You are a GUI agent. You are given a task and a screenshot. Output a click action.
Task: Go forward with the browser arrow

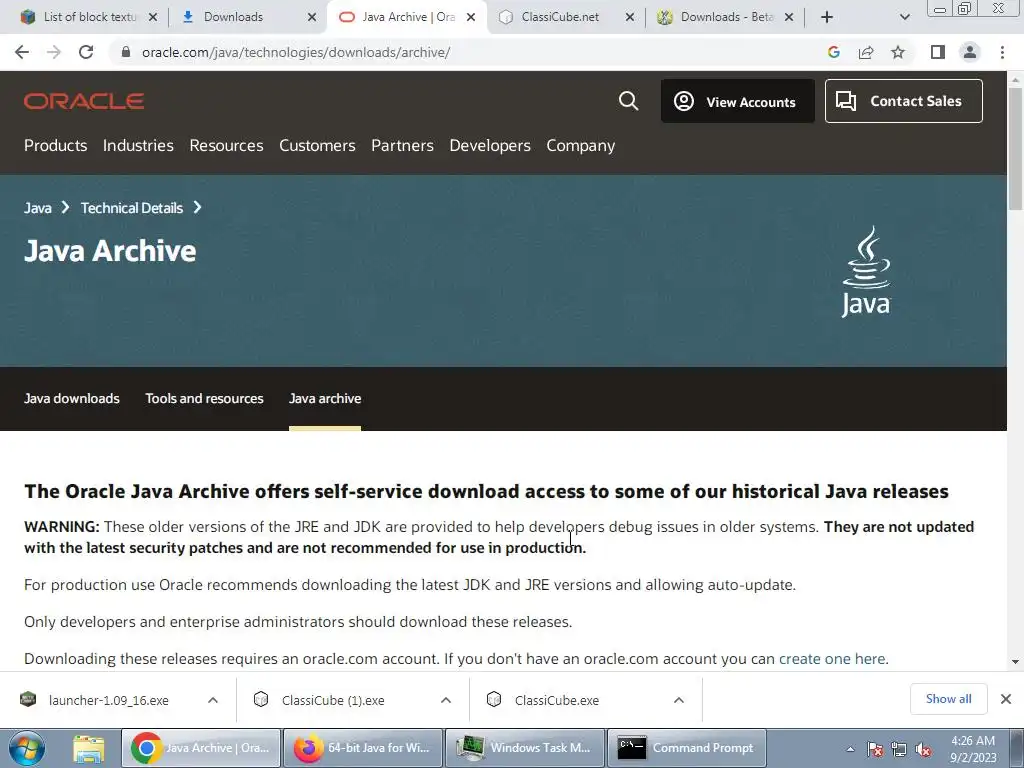pyautogui.click(x=54, y=52)
